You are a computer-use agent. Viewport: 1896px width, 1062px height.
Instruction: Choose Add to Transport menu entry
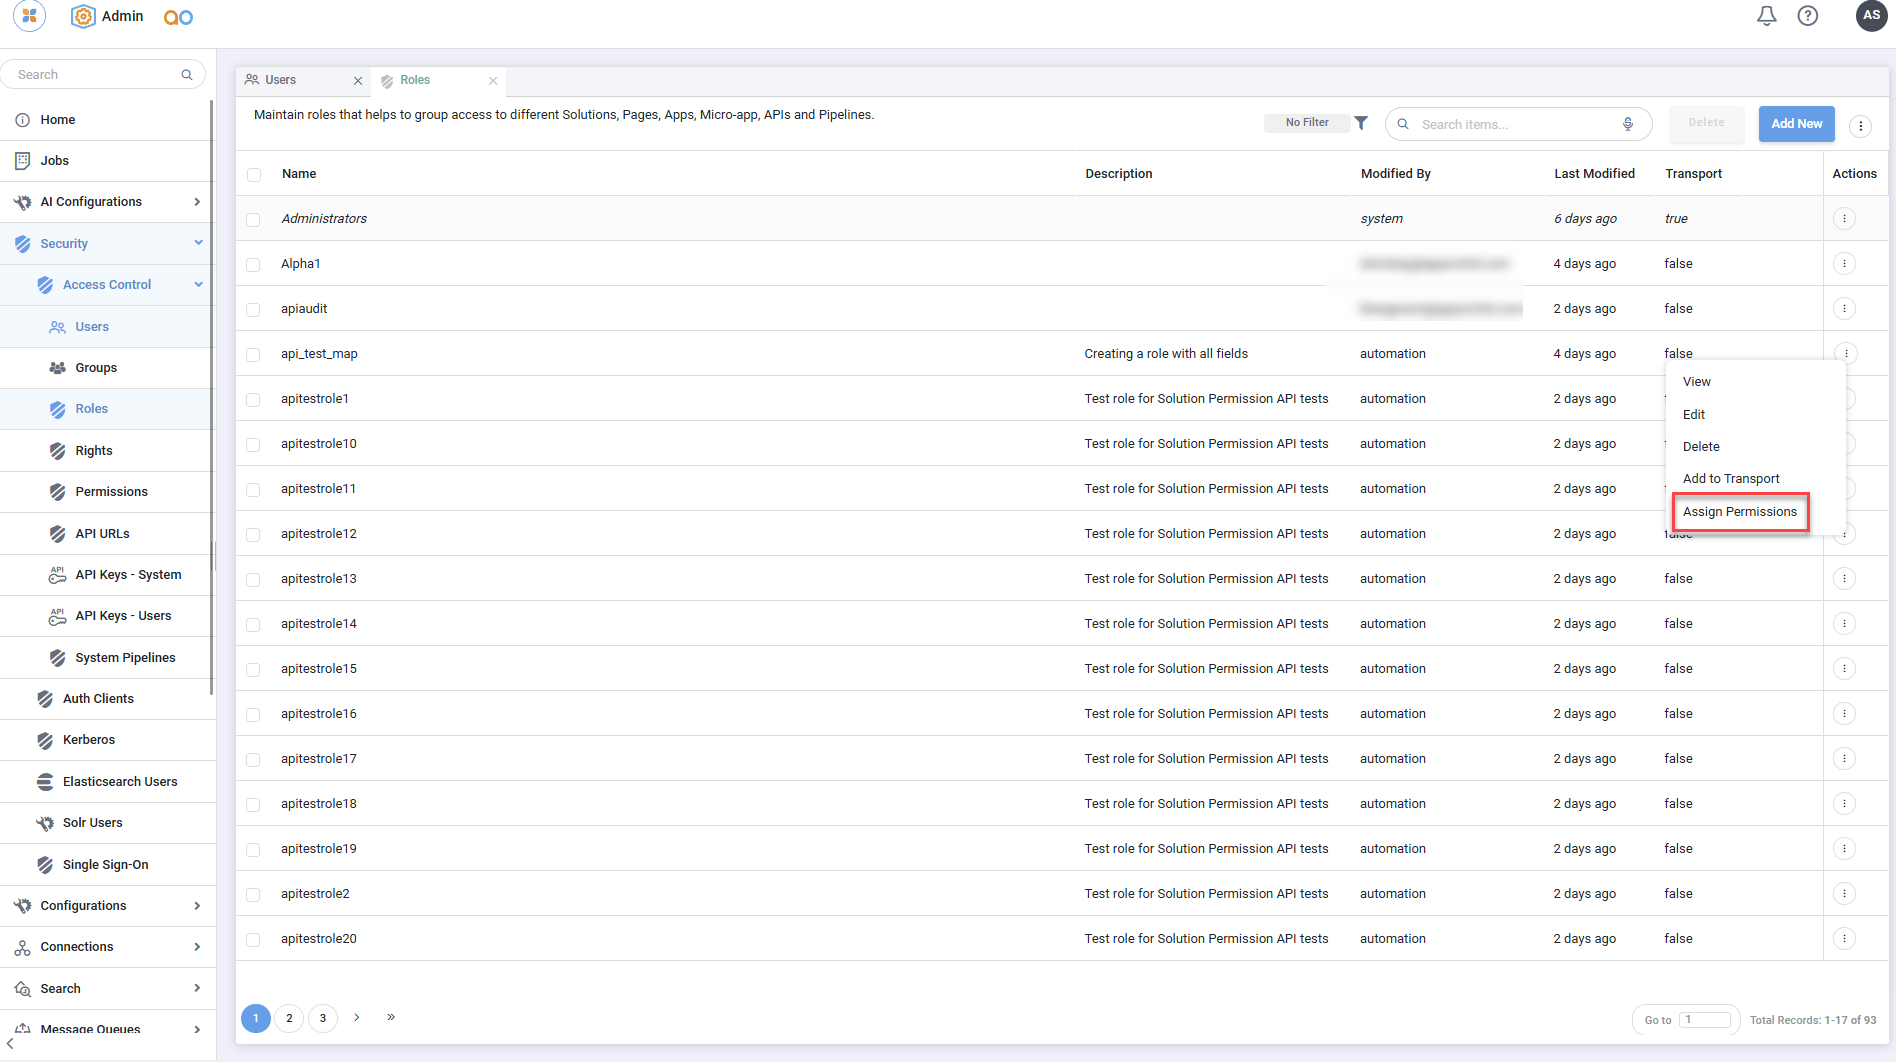pos(1731,478)
